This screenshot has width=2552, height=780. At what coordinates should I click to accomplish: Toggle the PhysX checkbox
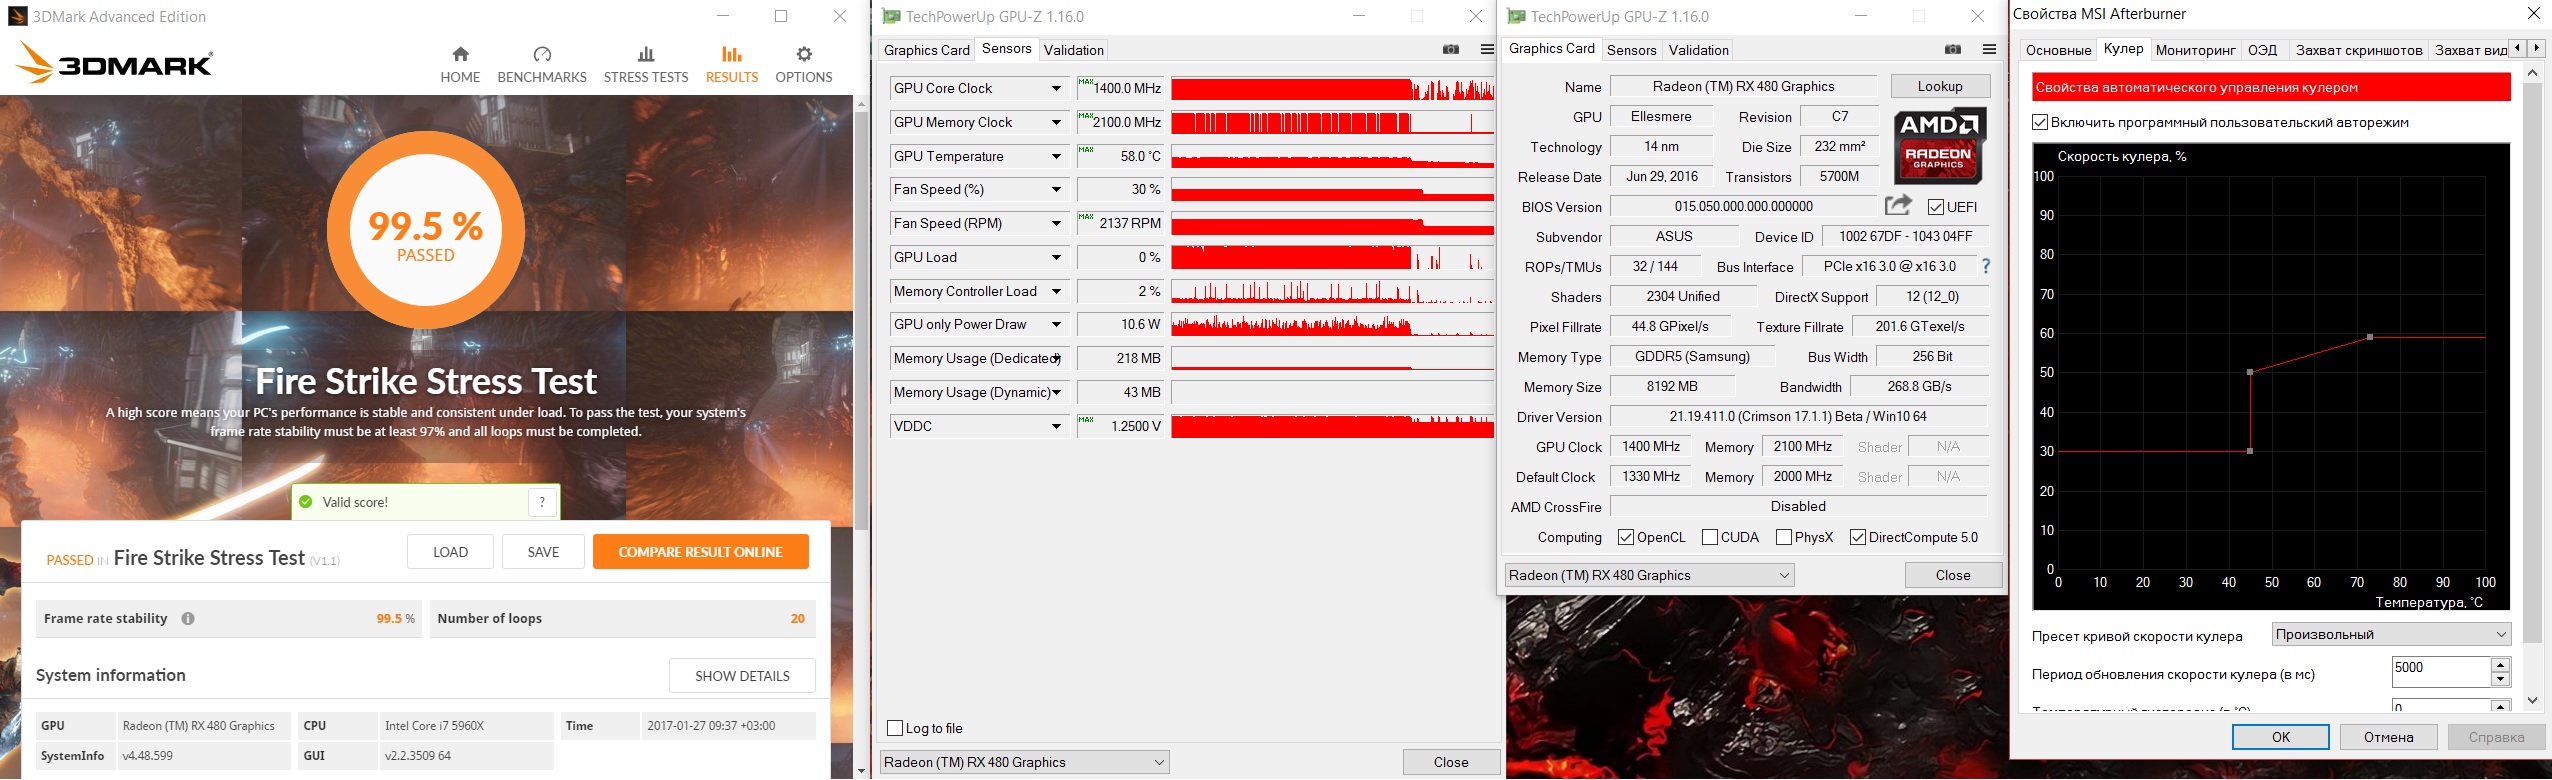pyautogui.click(x=1784, y=537)
